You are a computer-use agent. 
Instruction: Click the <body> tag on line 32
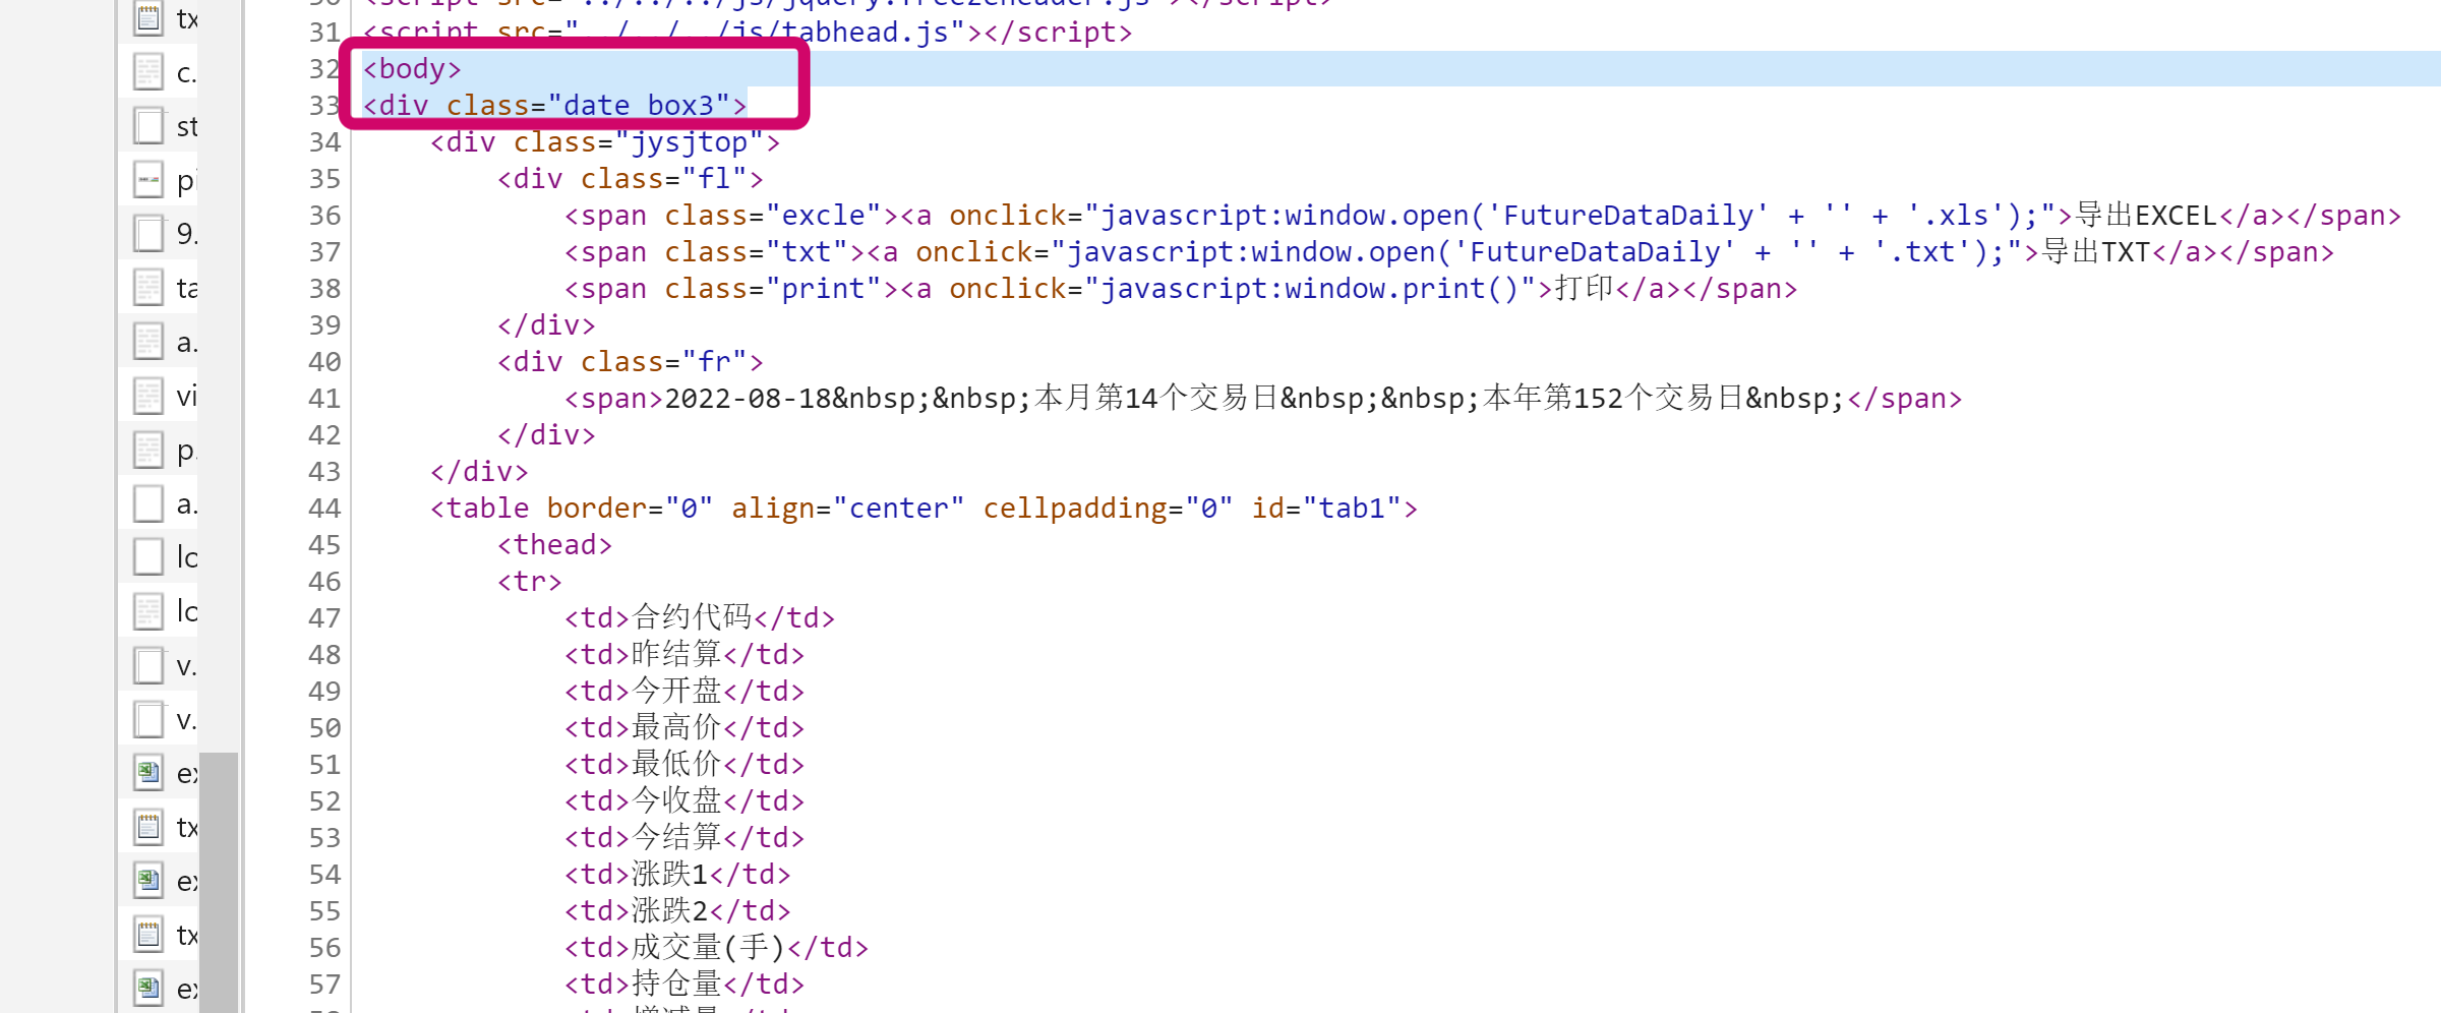click(x=412, y=69)
